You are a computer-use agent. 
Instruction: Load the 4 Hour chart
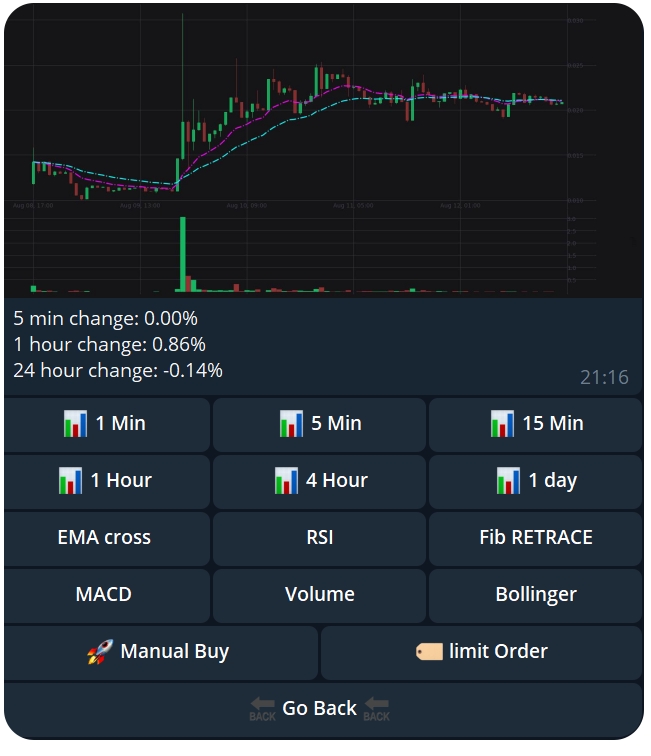click(x=320, y=481)
